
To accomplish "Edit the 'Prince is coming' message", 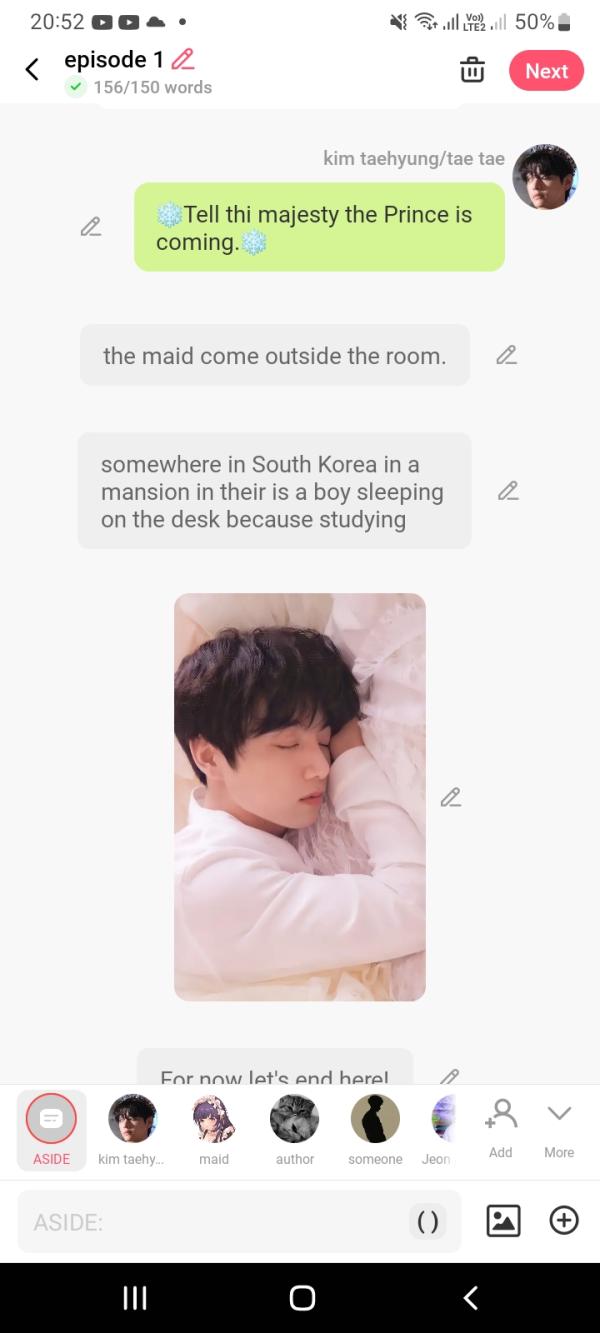I will pos(91,227).
